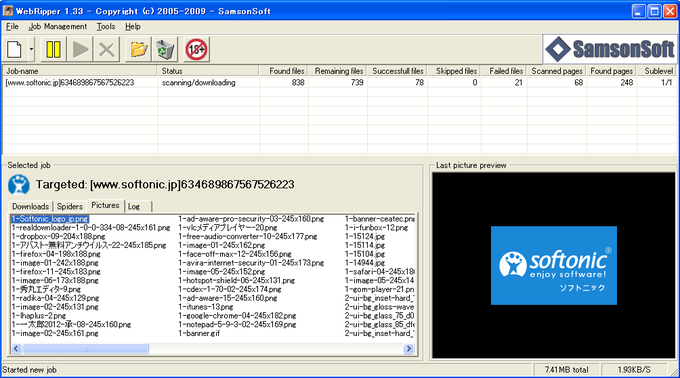Click the found files value 838
Screen dimensions: 680x378
click(298, 82)
